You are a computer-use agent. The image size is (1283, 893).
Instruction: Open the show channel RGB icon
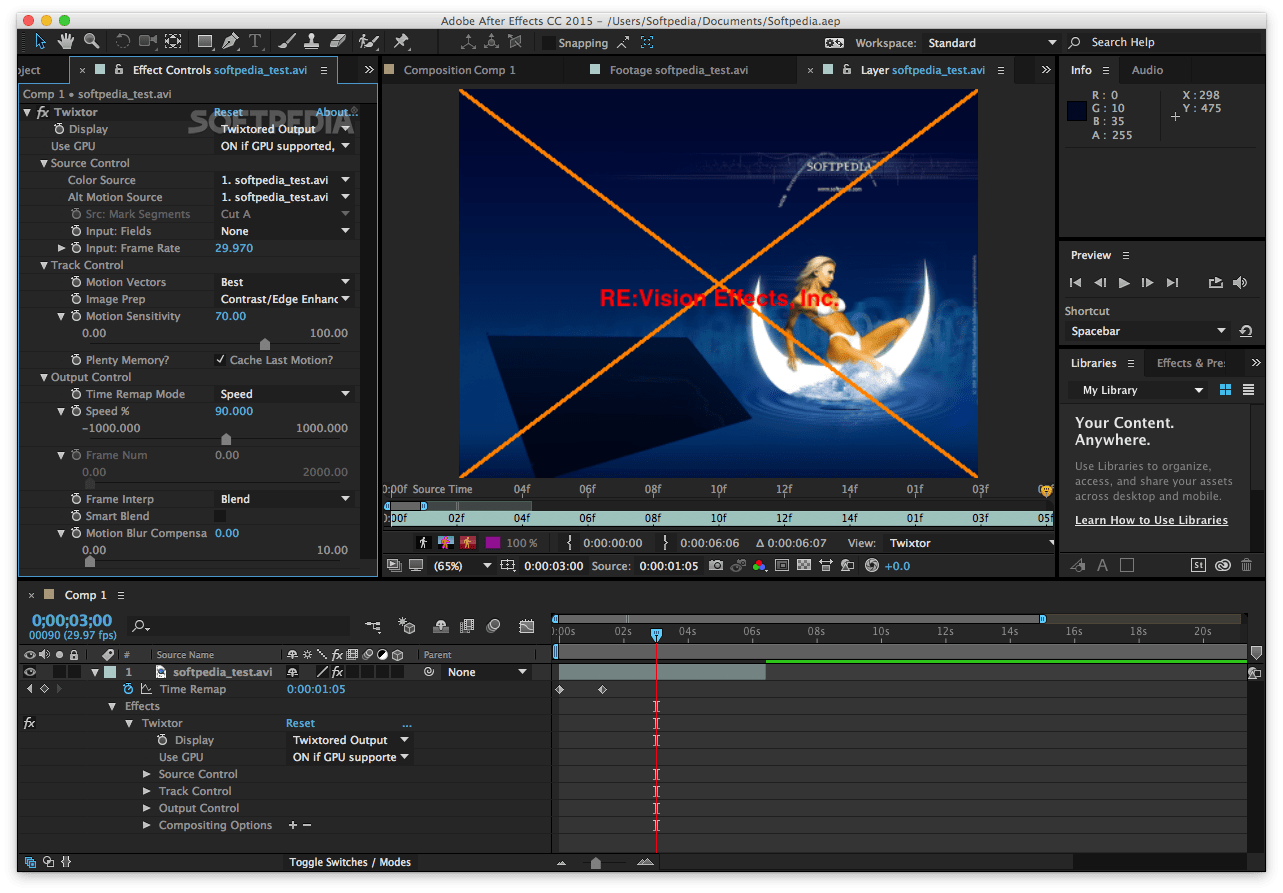[759, 566]
